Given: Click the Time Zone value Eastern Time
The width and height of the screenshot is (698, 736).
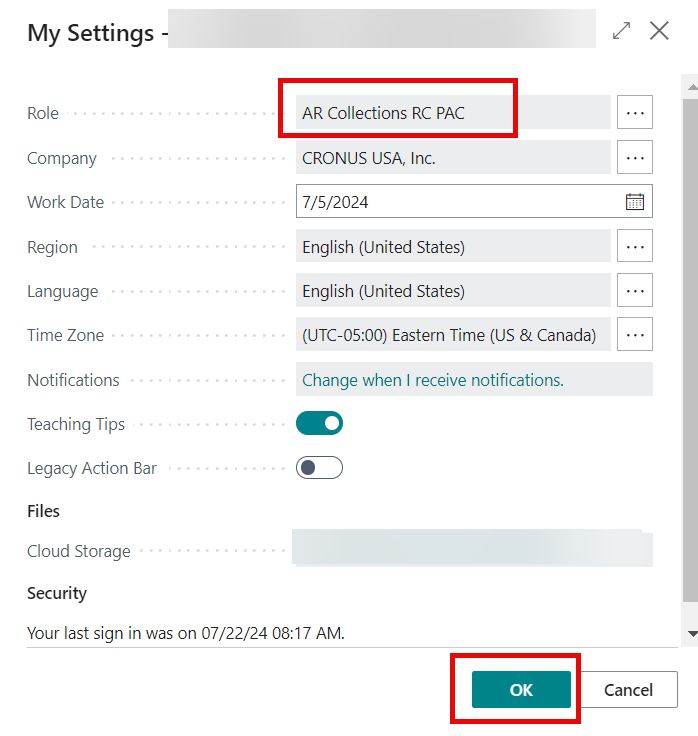Looking at the screenshot, I should pos(453,335).
